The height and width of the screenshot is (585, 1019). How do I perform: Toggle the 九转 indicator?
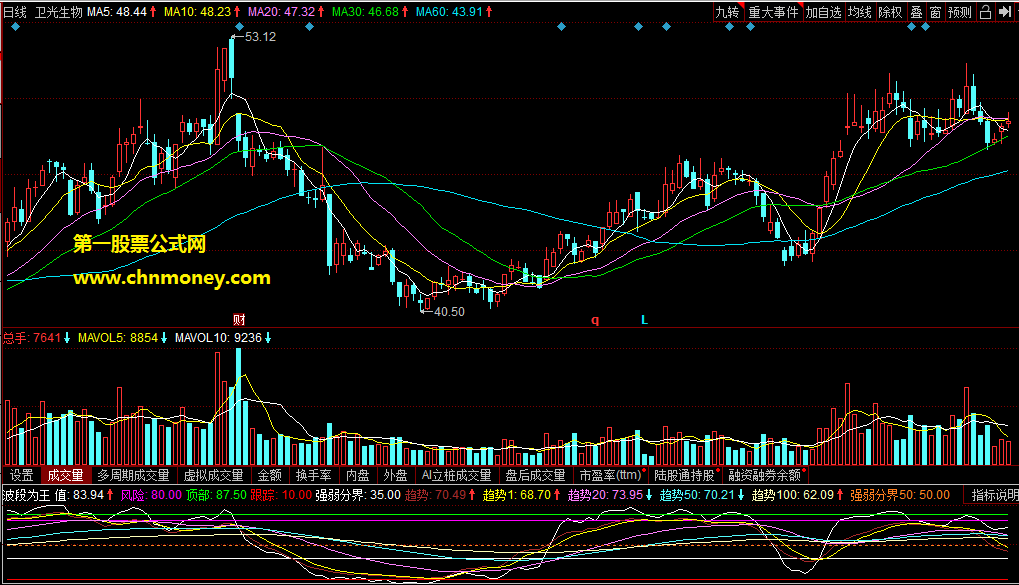[727, 12]
